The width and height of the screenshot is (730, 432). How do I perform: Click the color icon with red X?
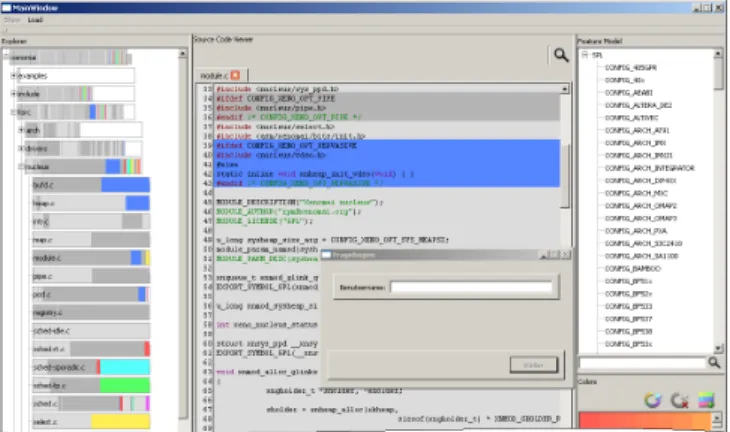pyautogui.click(x=679, y=400)
